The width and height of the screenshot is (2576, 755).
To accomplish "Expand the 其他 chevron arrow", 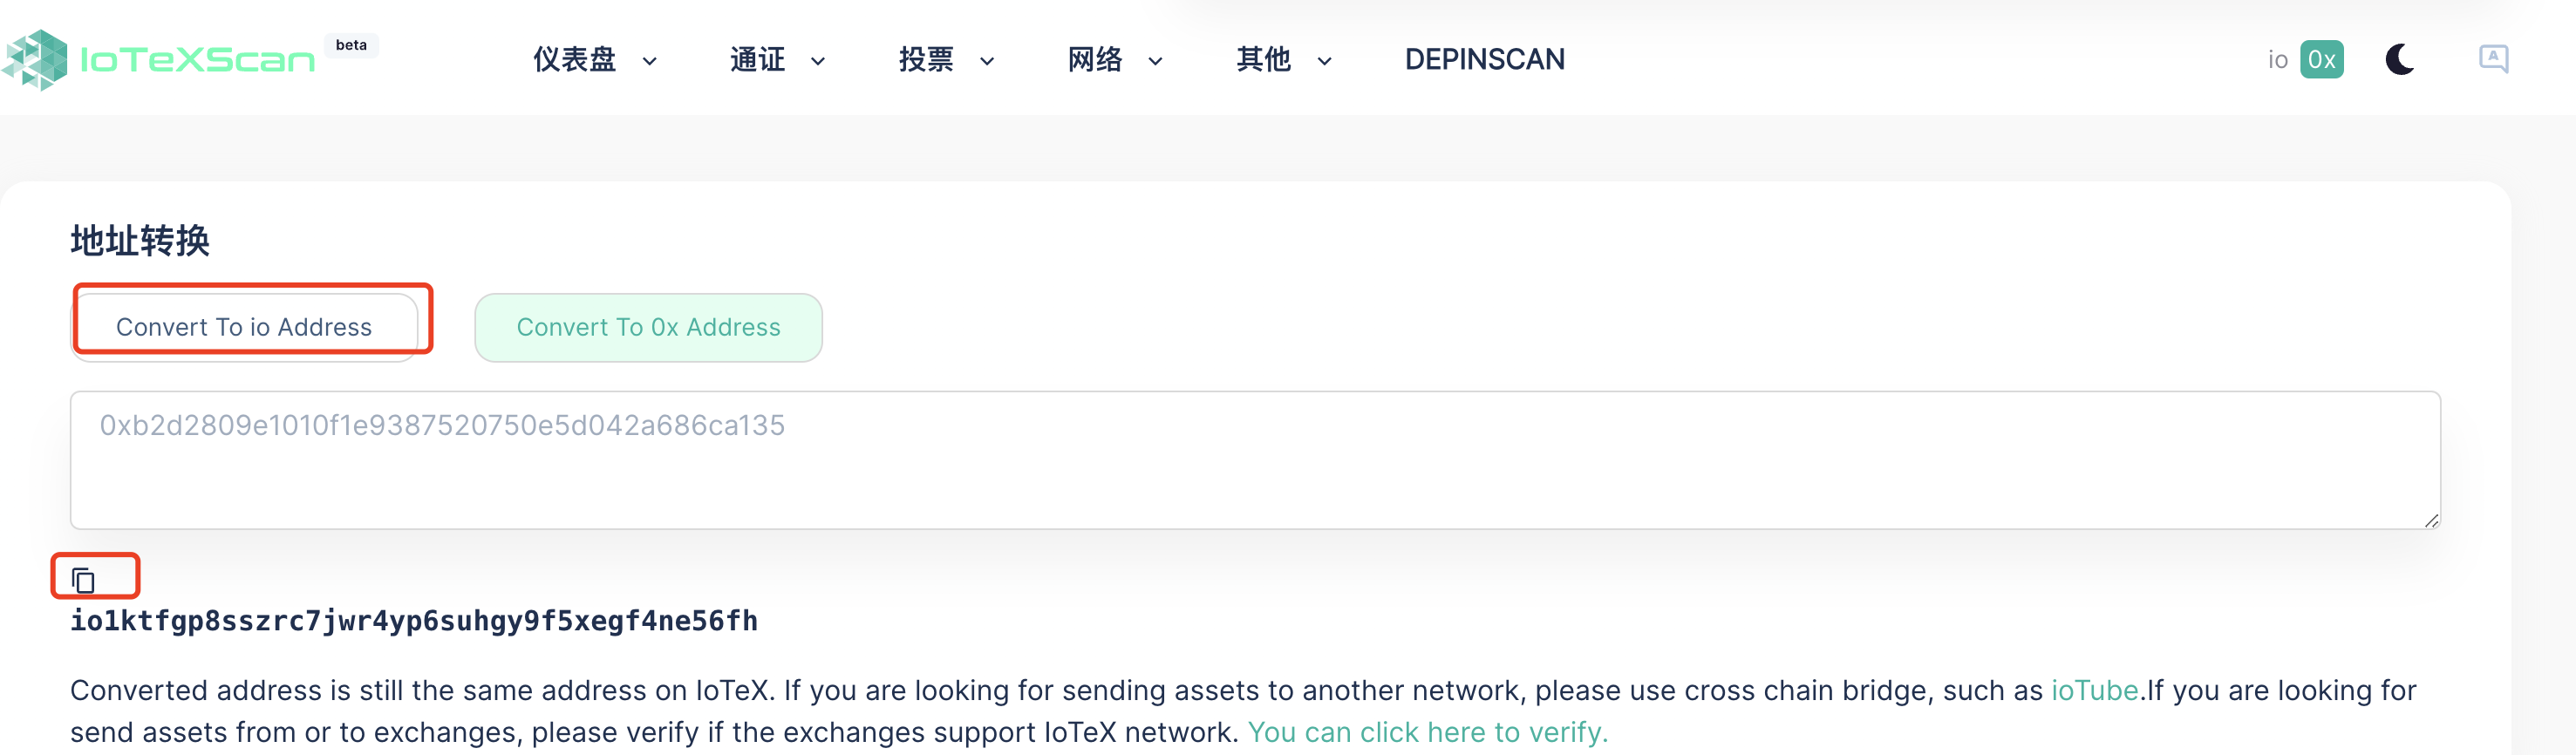I will tap(1324, 61).
